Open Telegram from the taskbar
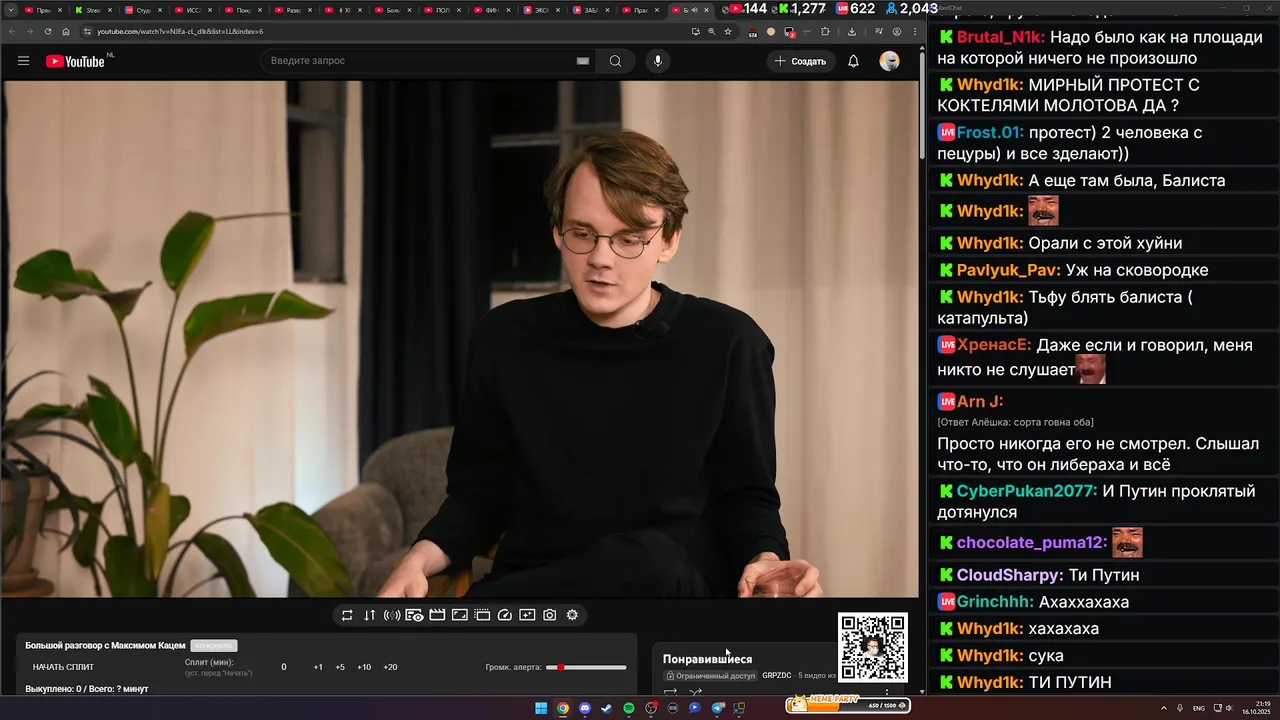Screen dimensions: 1280x720 point(718,708)
